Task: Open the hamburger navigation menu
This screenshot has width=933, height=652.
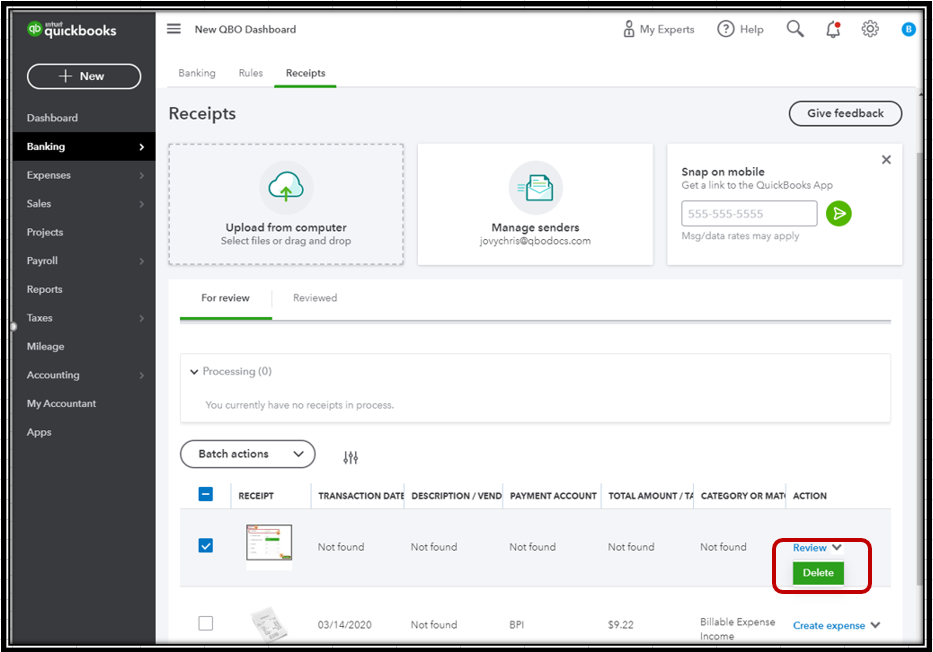Action: pos(173,29)
